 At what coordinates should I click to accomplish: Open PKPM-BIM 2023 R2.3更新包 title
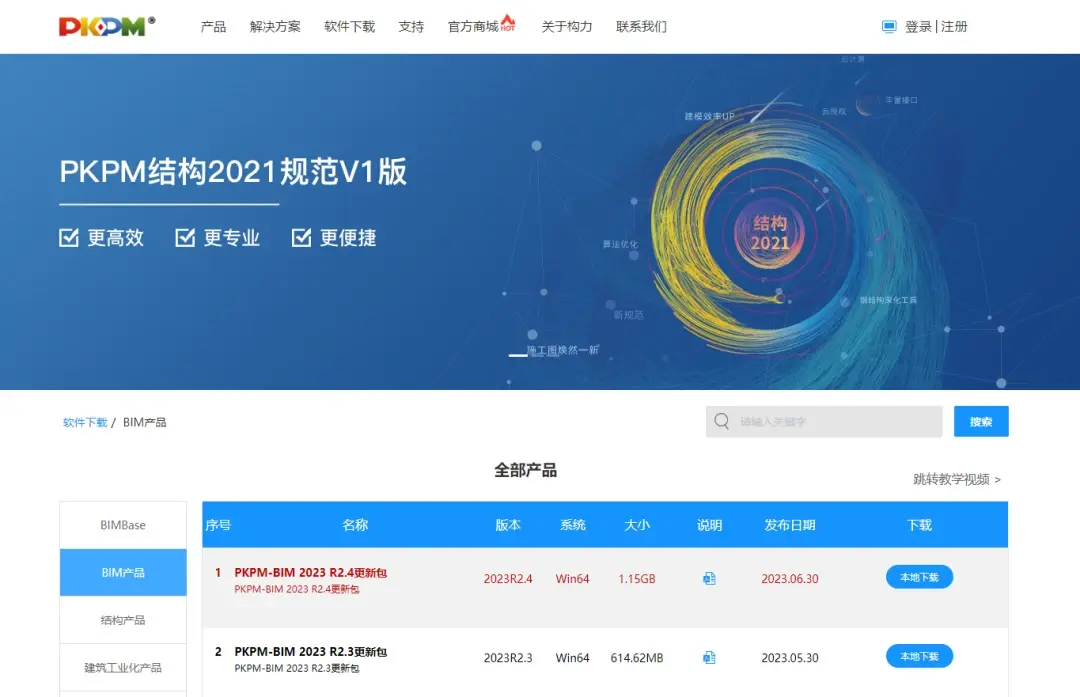[x=311, y=652]
